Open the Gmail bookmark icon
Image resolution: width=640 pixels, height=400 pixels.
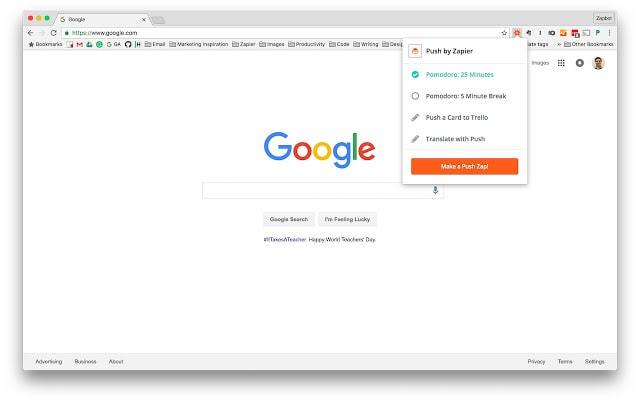tap(80, 44)
